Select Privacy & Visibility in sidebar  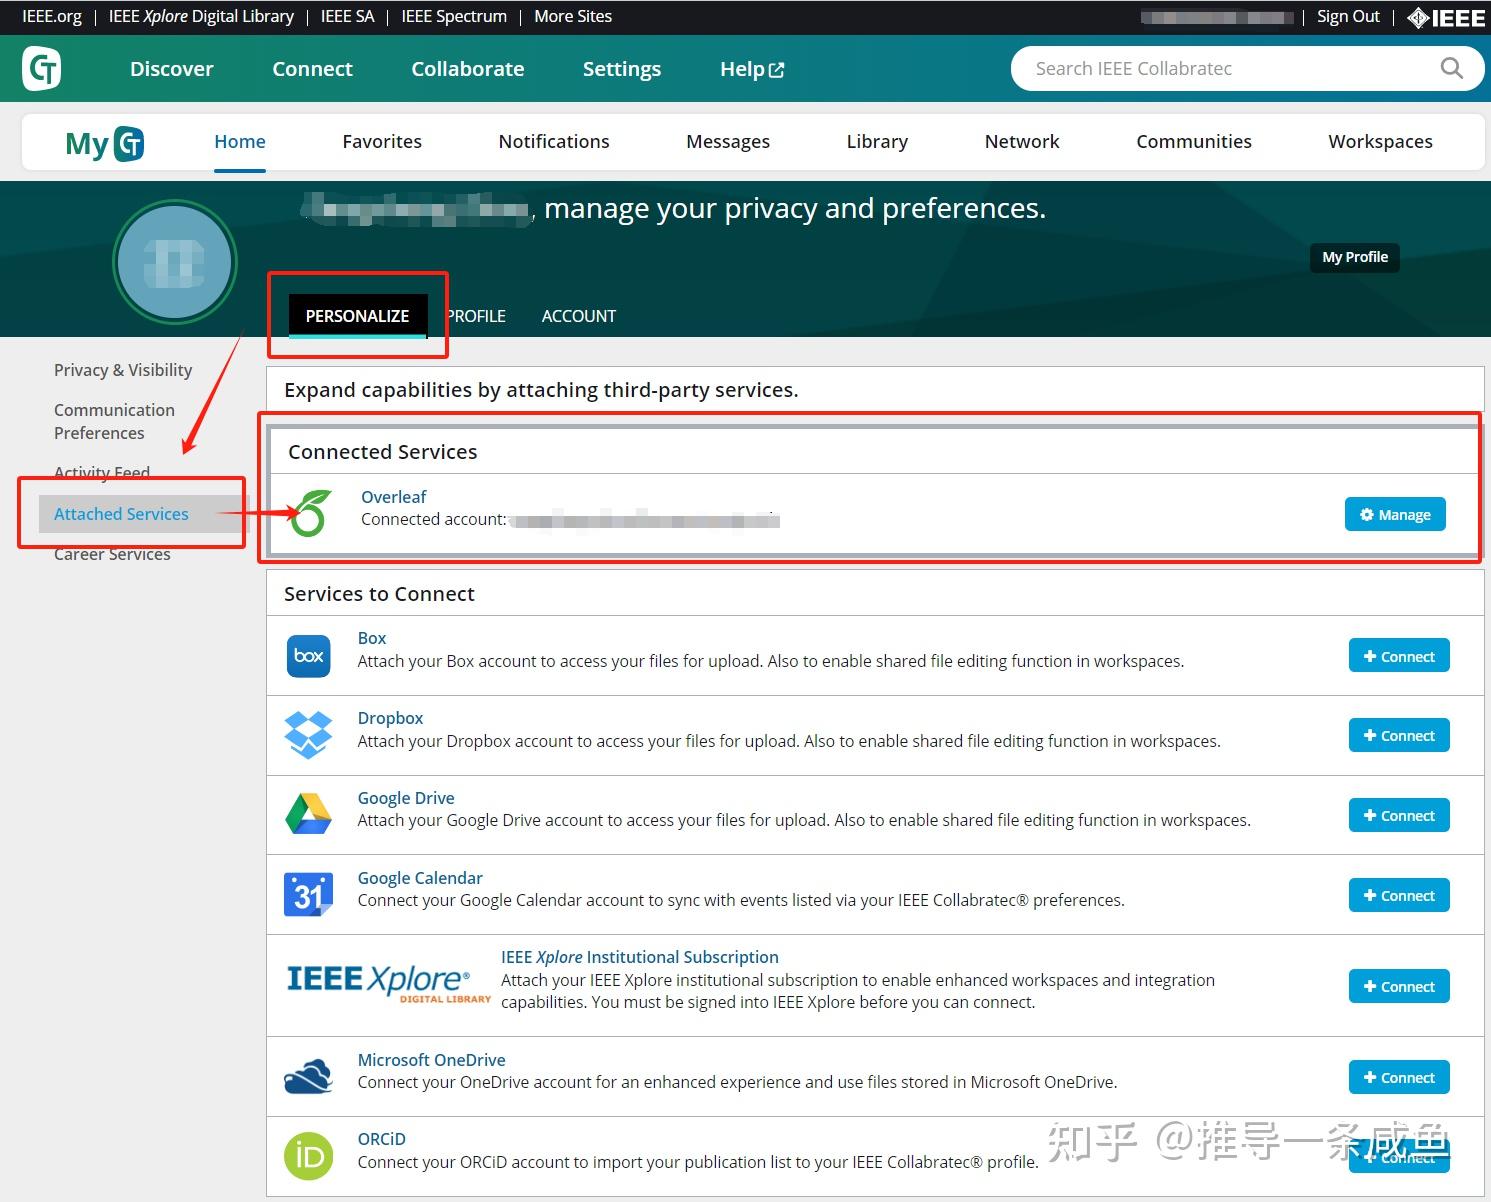point(123,370)
